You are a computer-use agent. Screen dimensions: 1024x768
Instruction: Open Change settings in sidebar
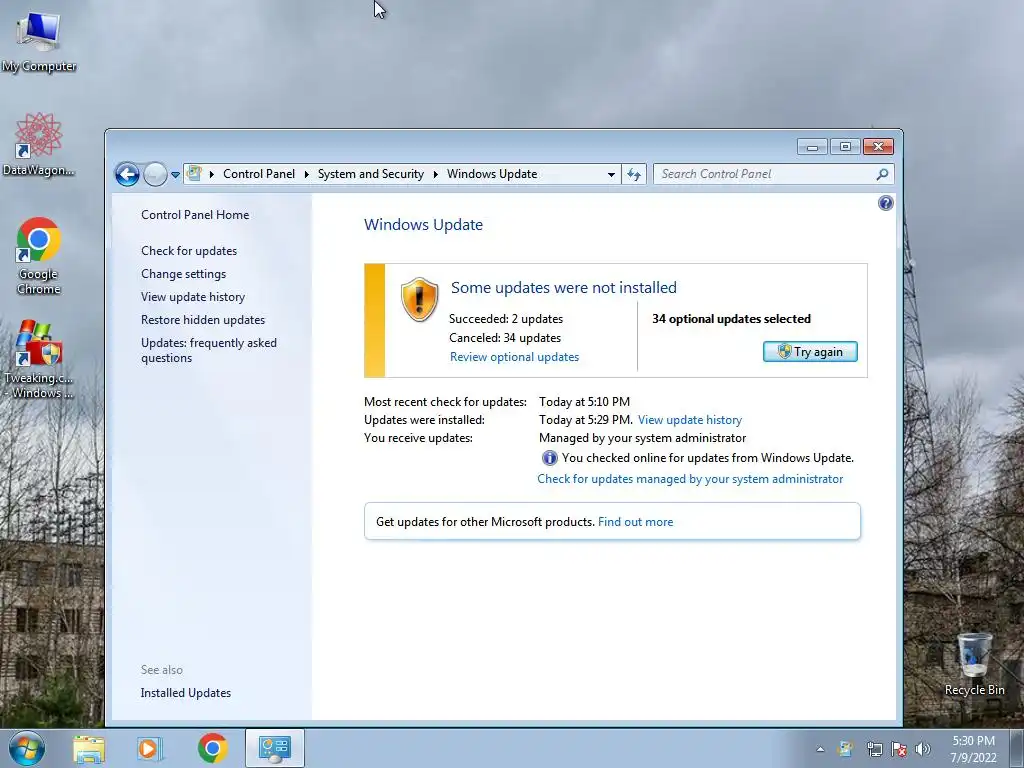184,274
